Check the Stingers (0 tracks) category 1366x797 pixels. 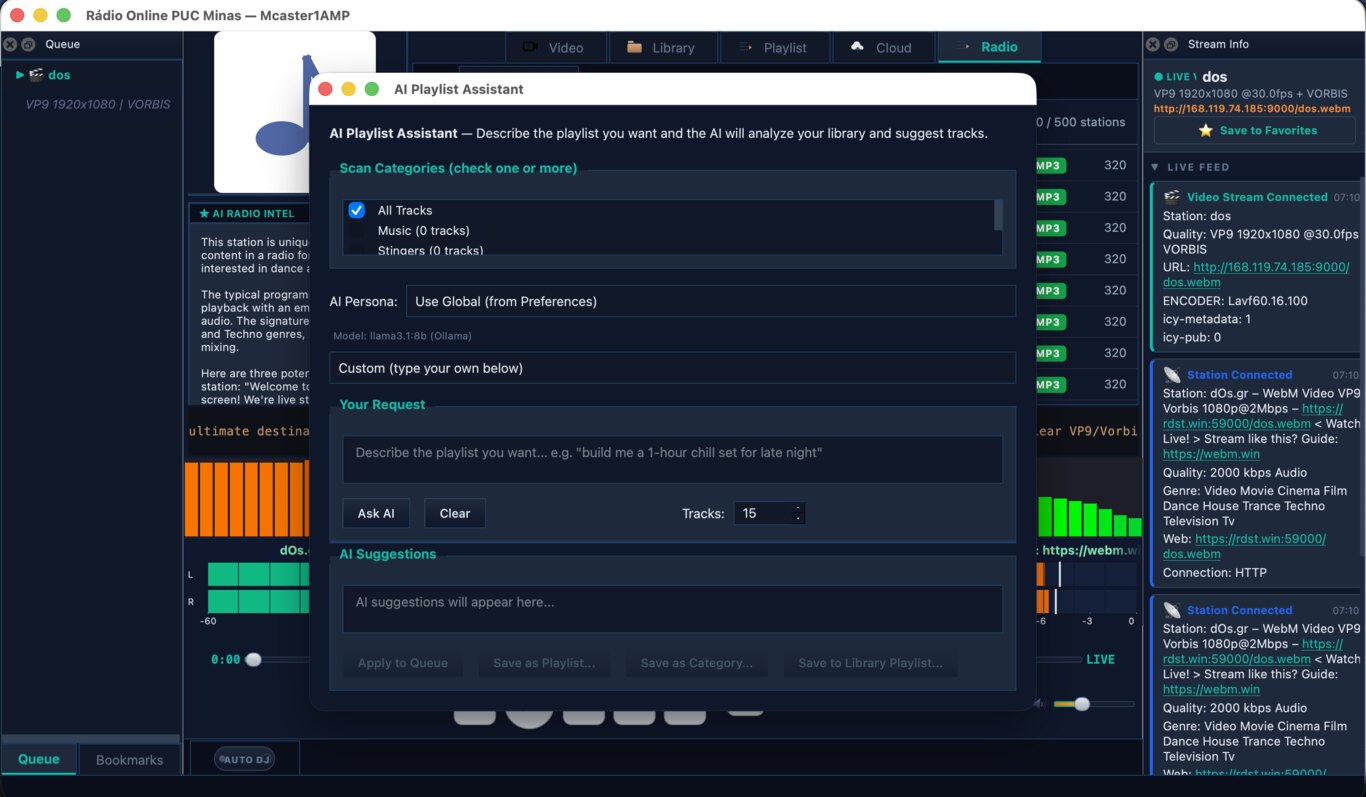tap(356, 250)
